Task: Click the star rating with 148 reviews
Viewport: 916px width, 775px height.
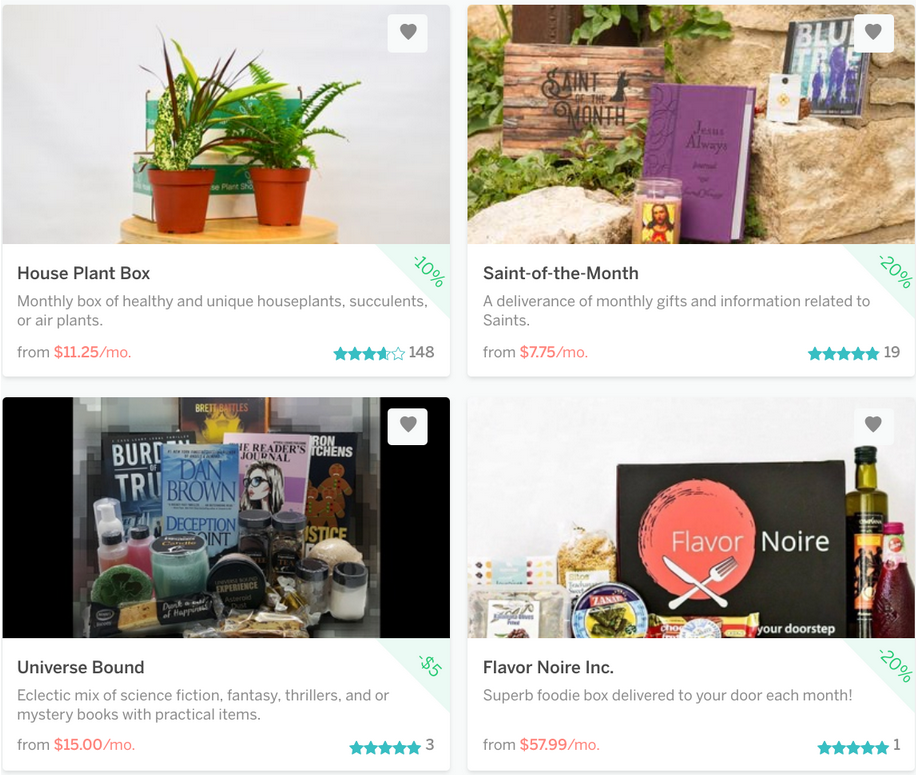Action: click(x=384, y=353)
